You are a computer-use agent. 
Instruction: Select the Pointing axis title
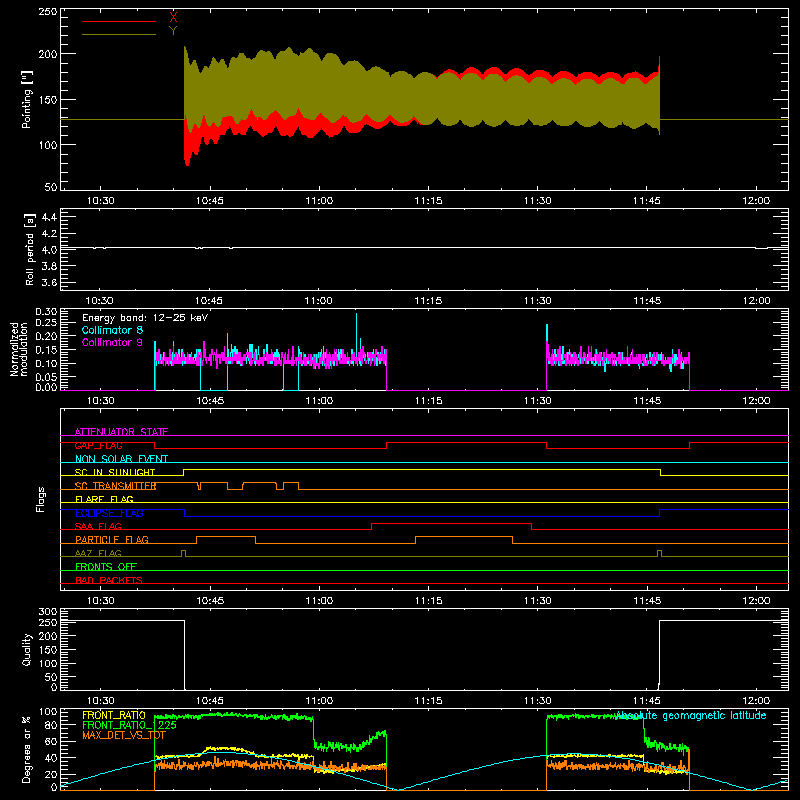click(27, 99)
